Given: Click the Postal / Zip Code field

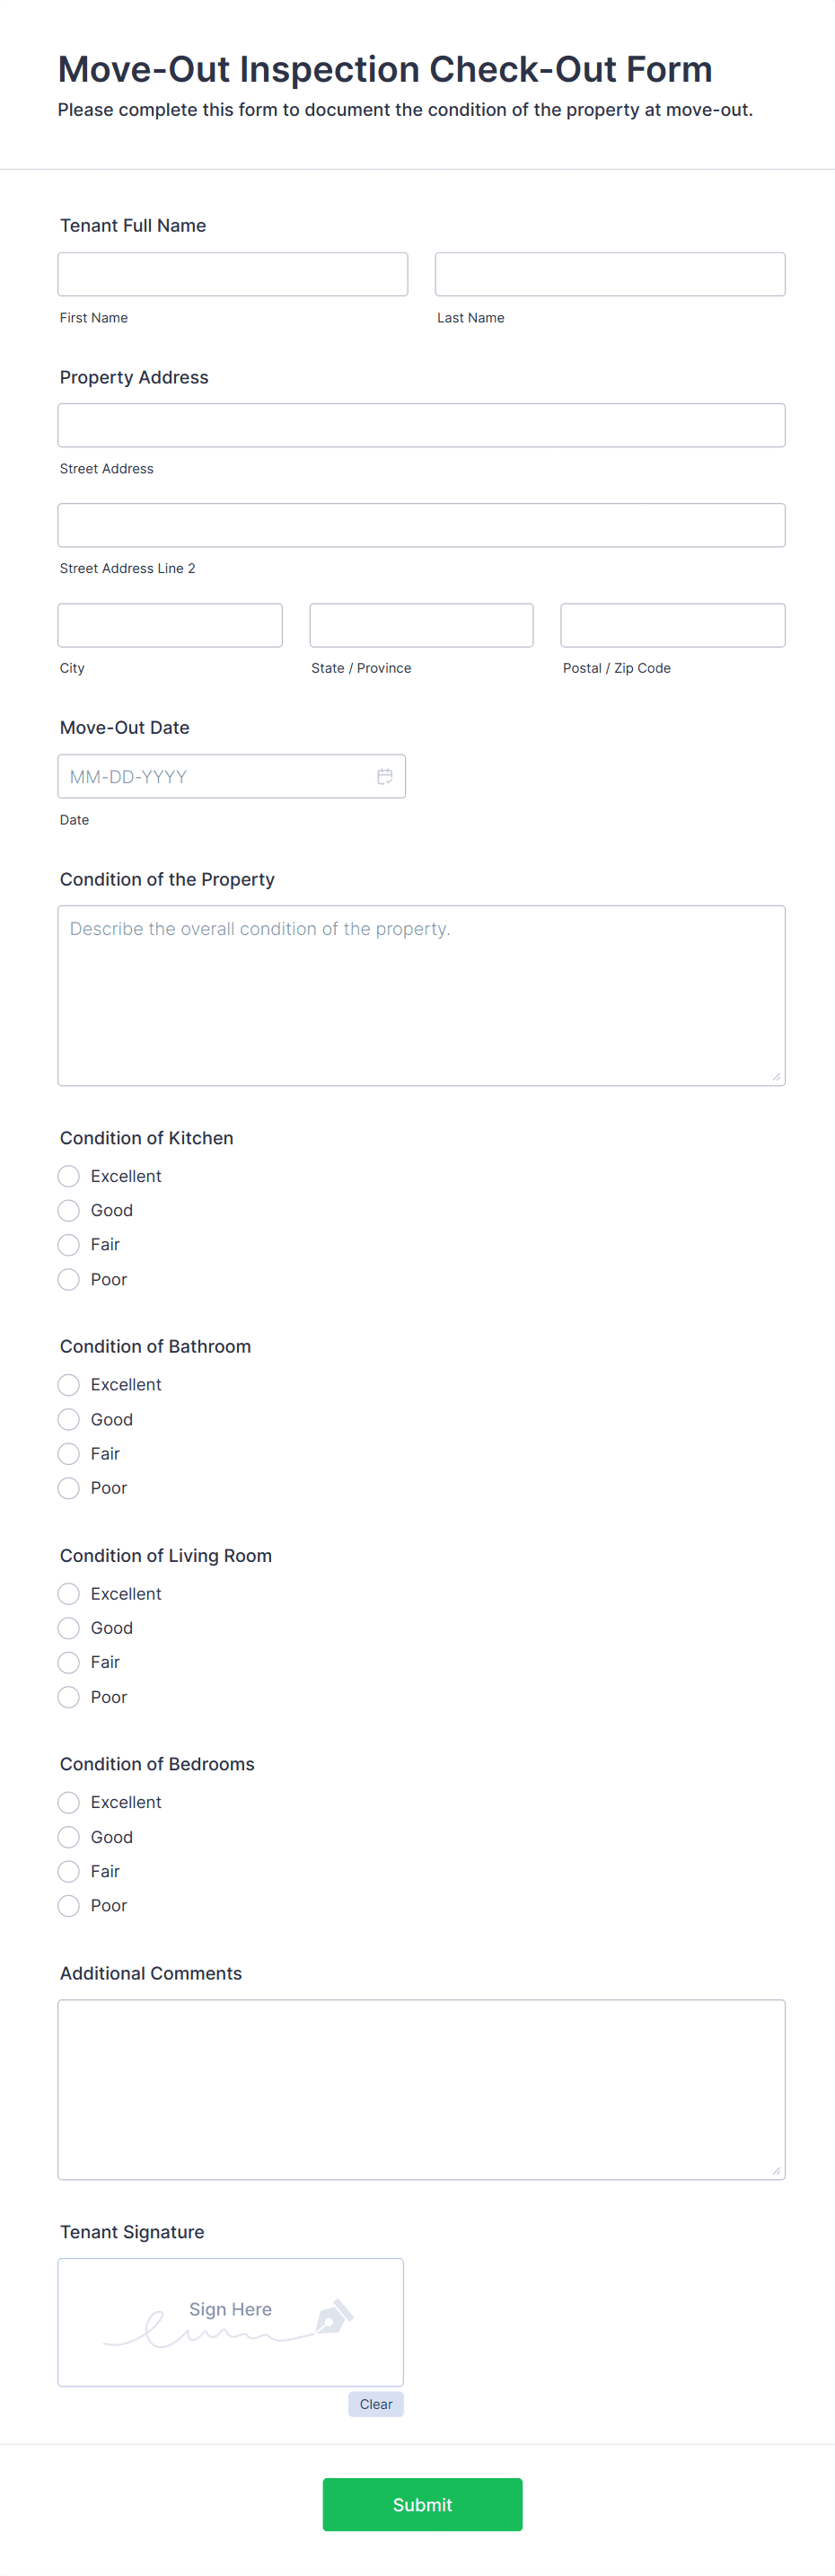Looking at the screenshot, I should pos(672,624).
